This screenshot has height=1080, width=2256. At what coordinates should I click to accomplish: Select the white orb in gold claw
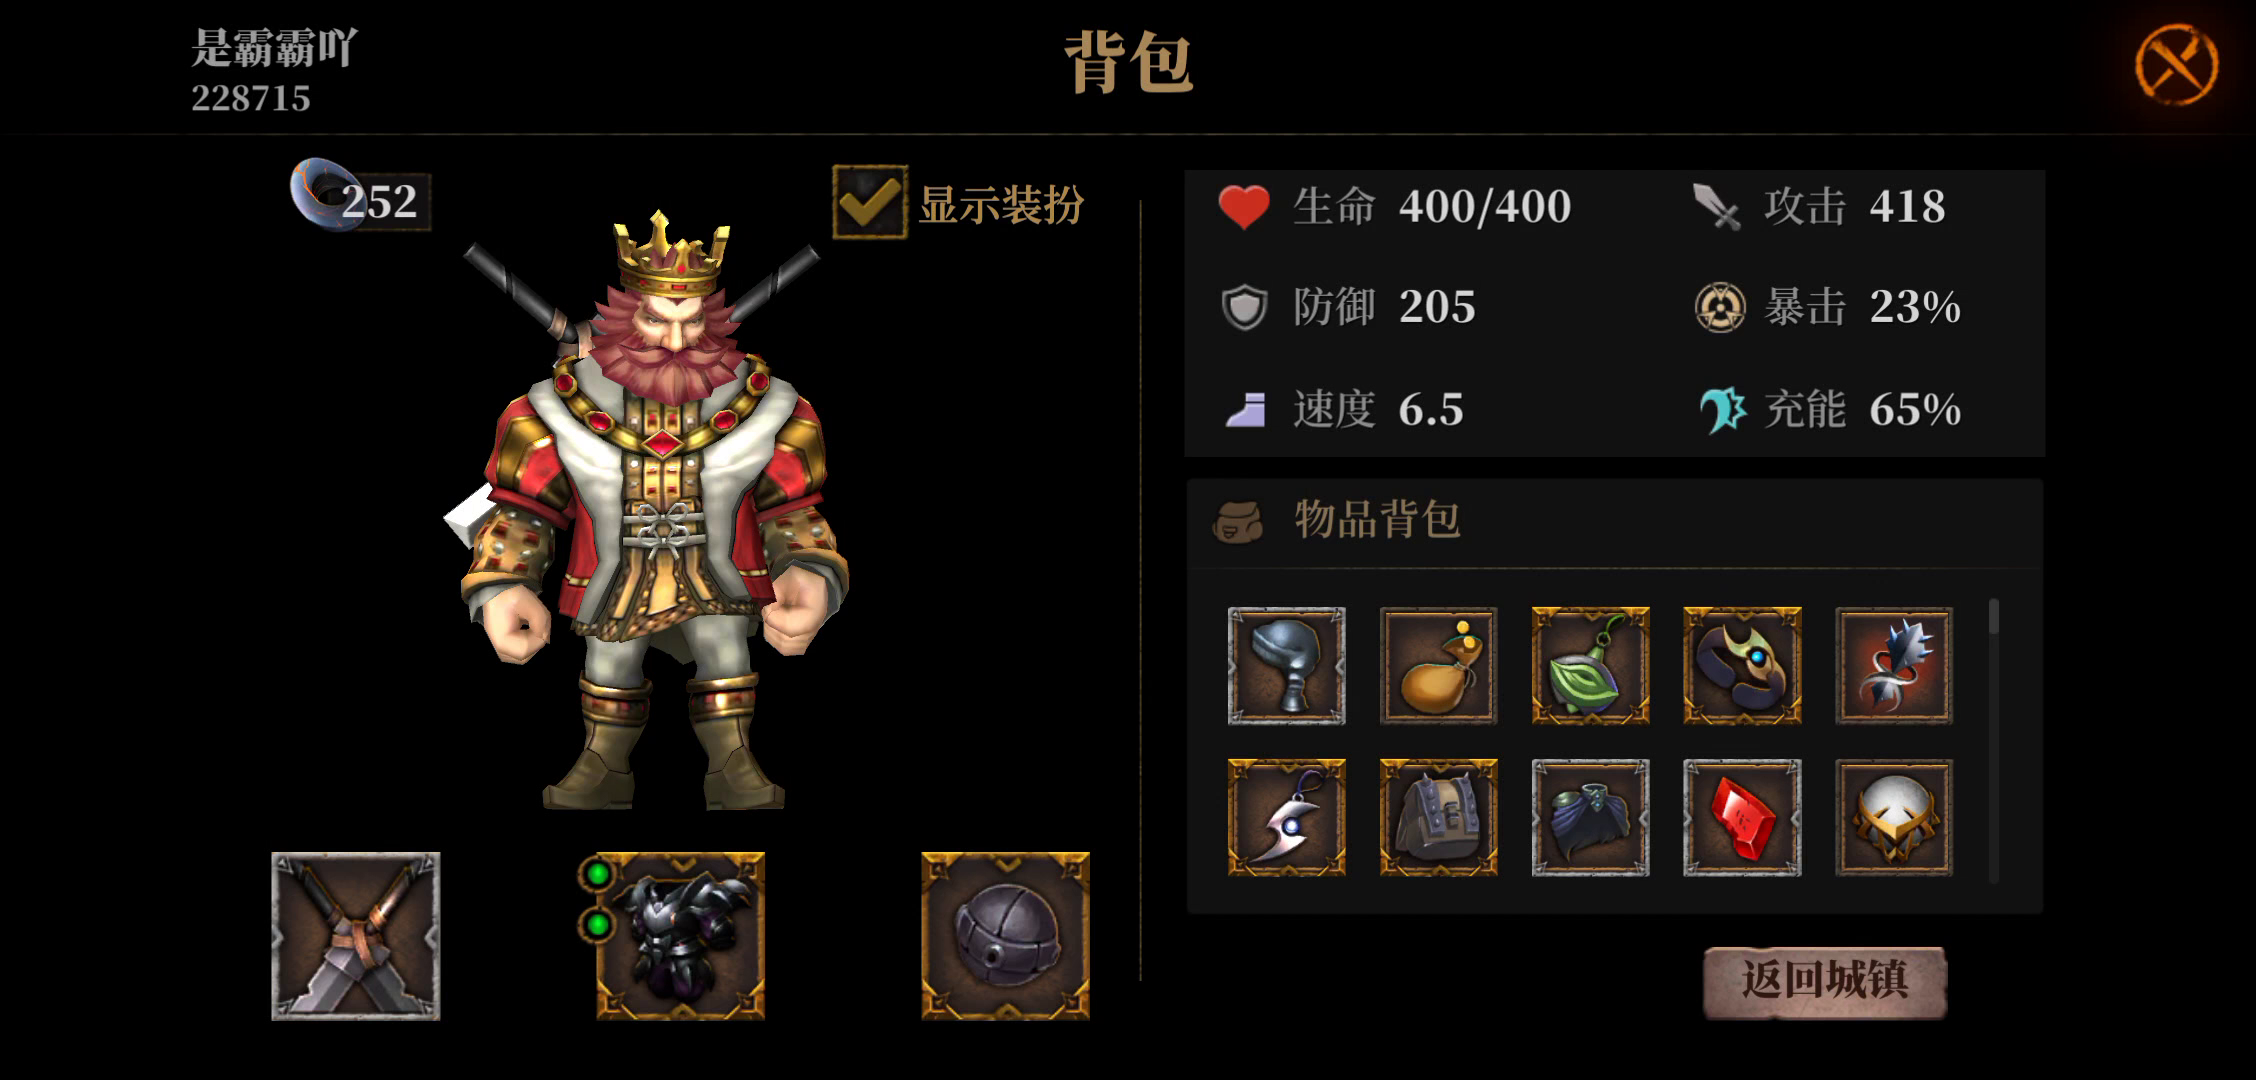click(1894, 817)
